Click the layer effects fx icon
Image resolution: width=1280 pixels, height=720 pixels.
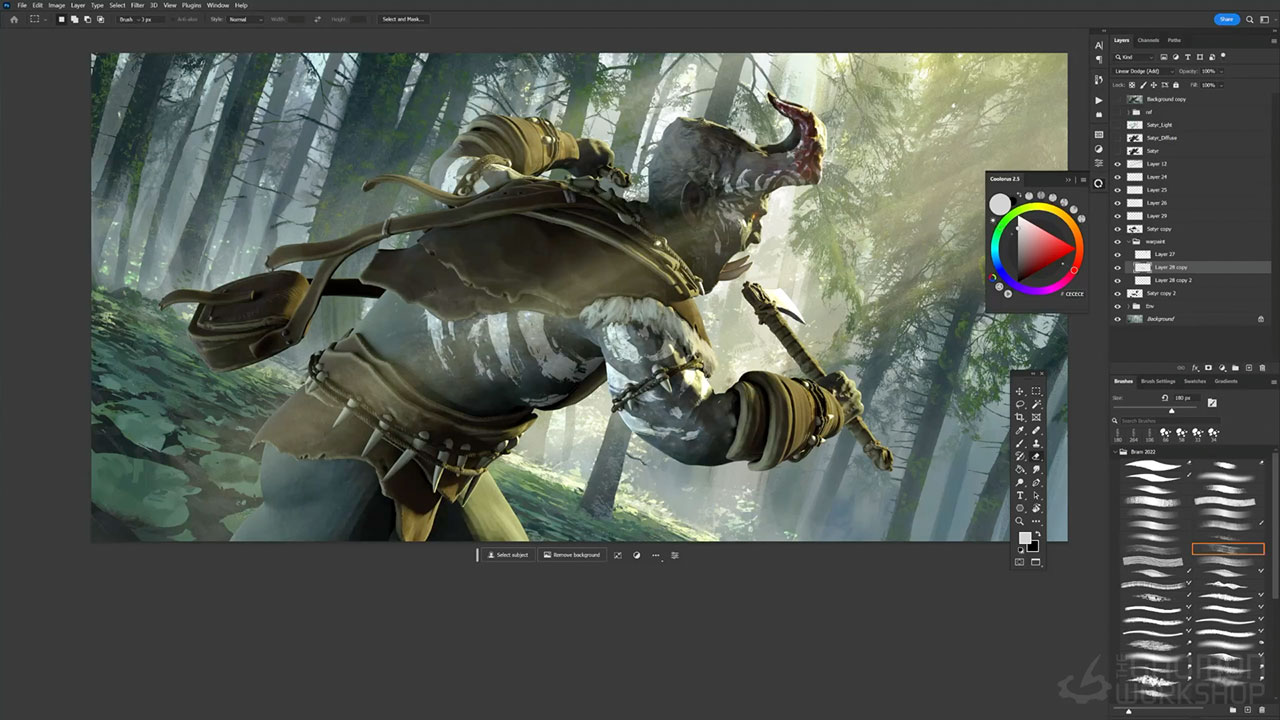click(1195, 368)
